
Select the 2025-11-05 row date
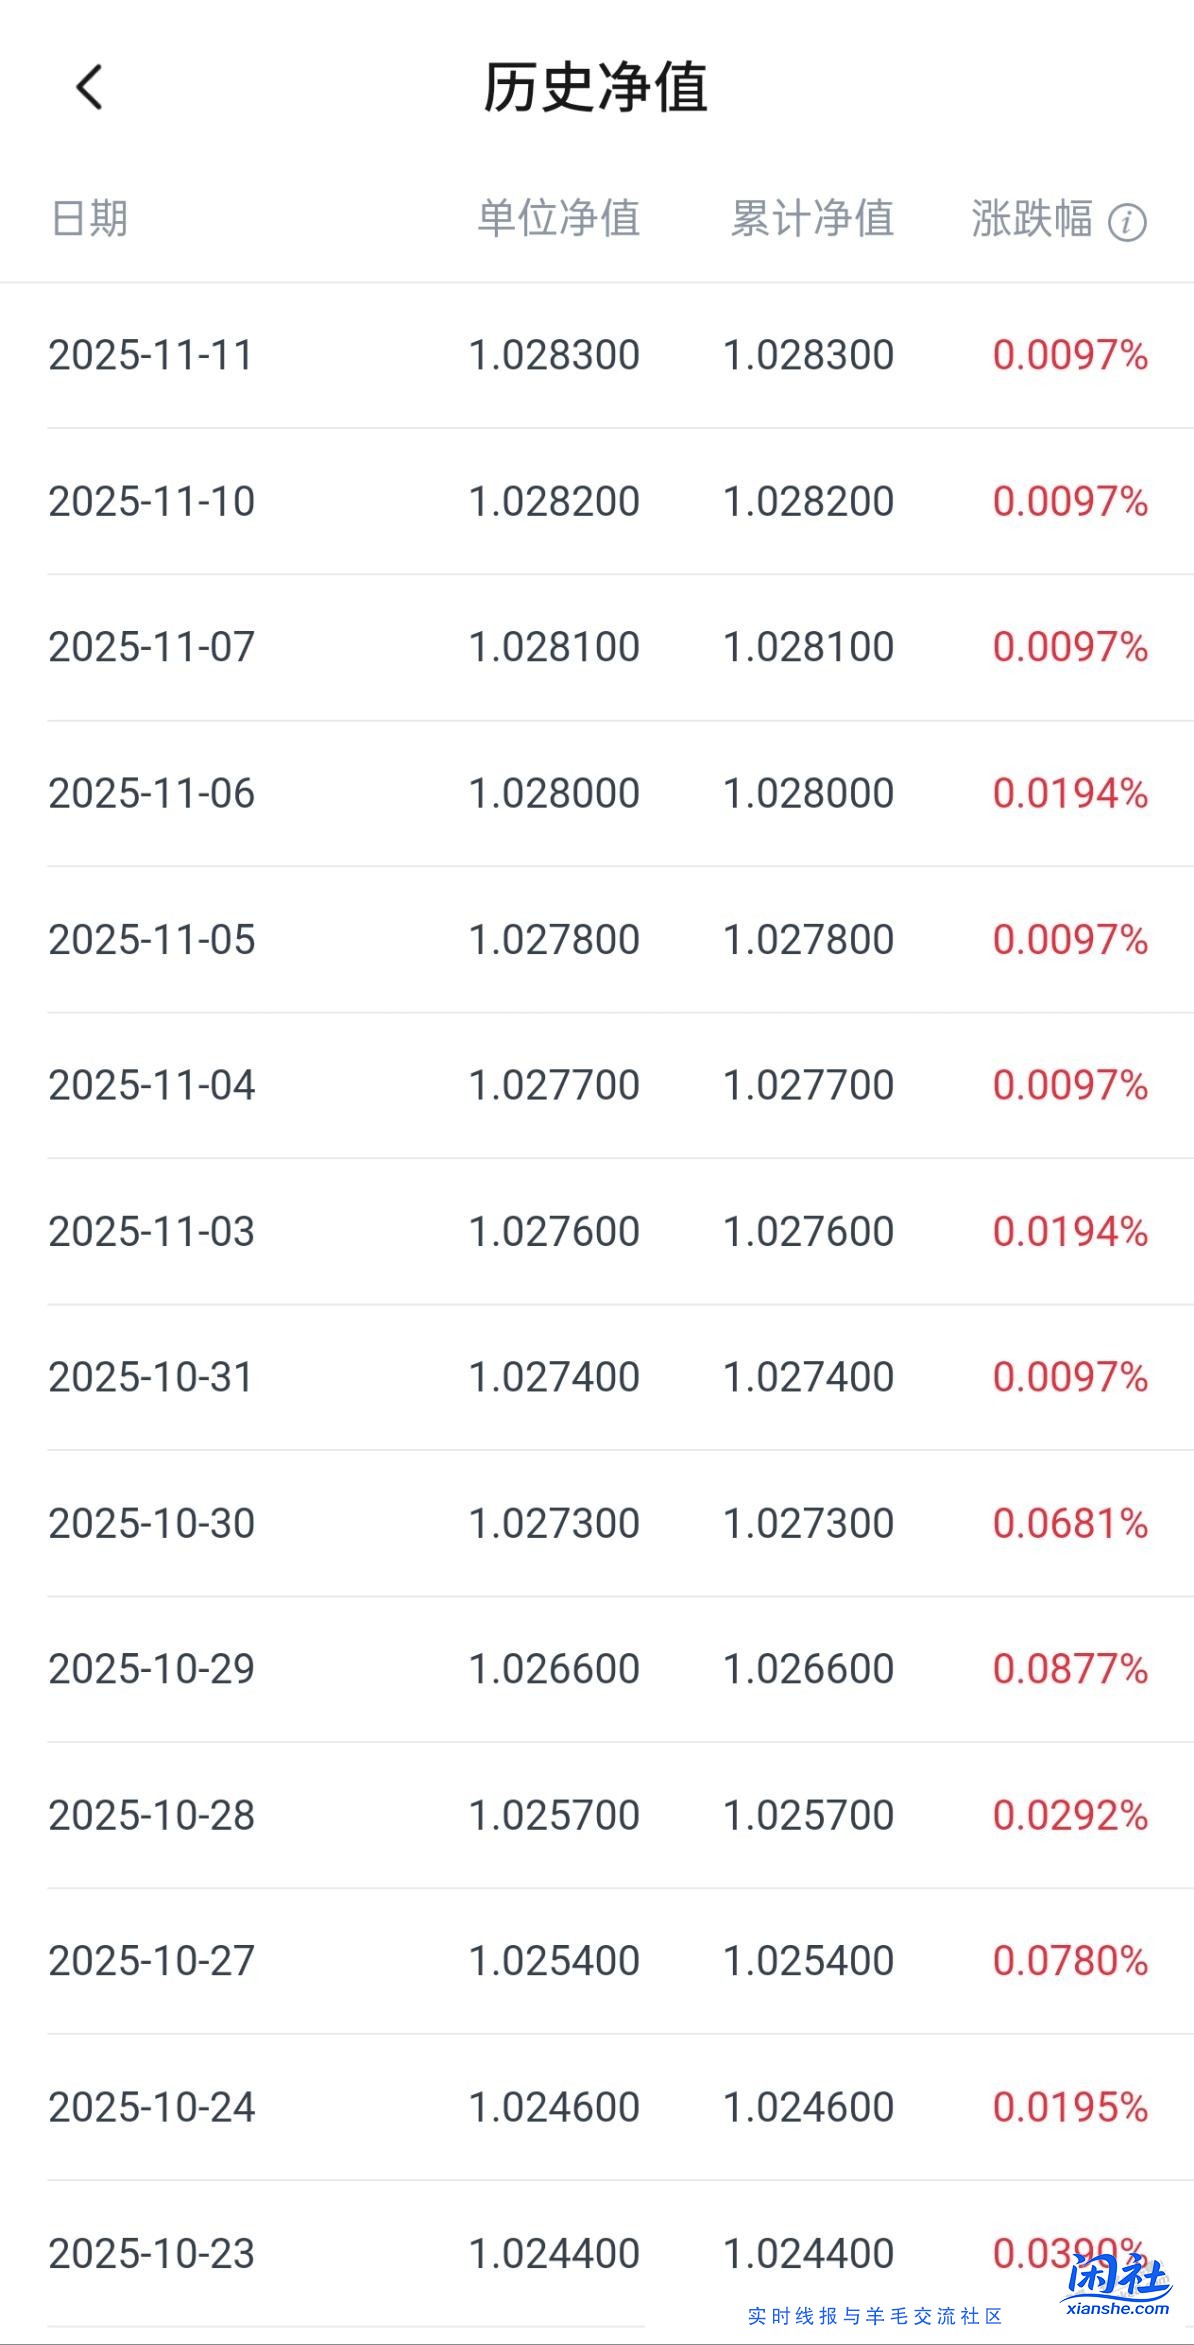point(152,940)
